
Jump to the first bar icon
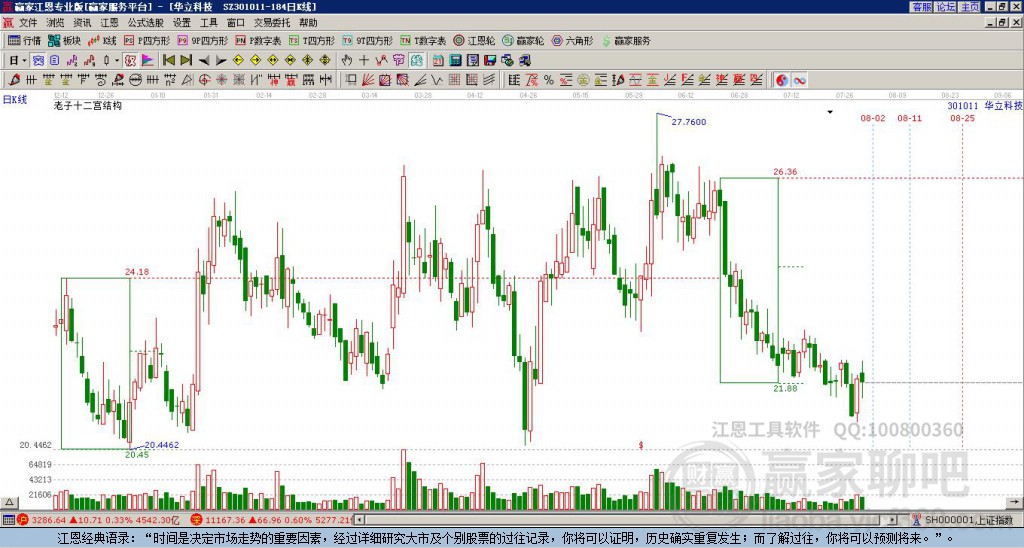168,61
